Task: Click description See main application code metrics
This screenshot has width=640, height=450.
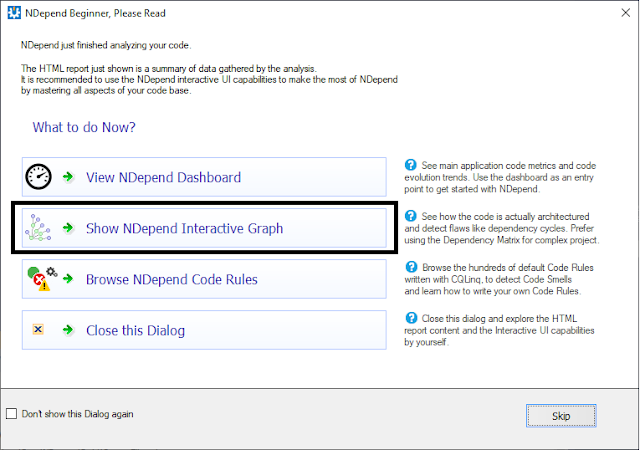Action: coord(500,177)
